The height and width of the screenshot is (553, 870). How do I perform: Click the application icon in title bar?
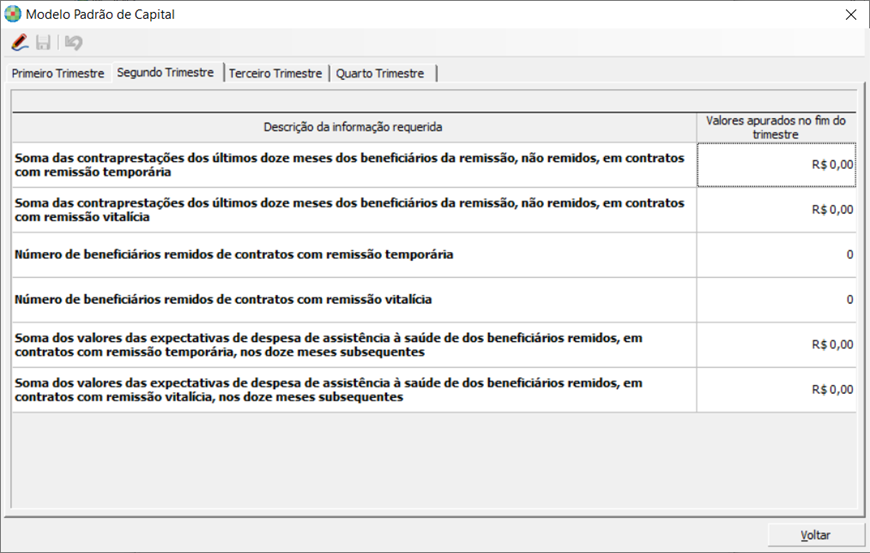(x=12, y=14)
